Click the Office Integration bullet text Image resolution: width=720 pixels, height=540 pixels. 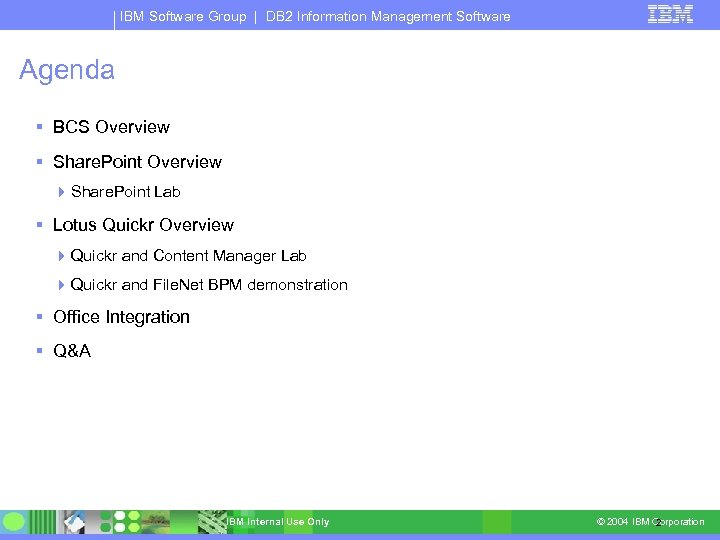121,317
